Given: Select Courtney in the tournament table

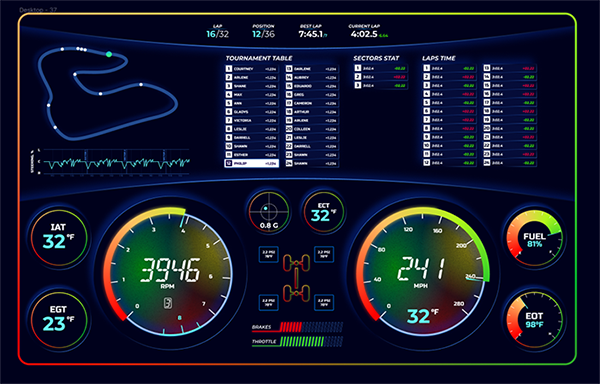Looking at the screenshot, I should pos(251,69).
